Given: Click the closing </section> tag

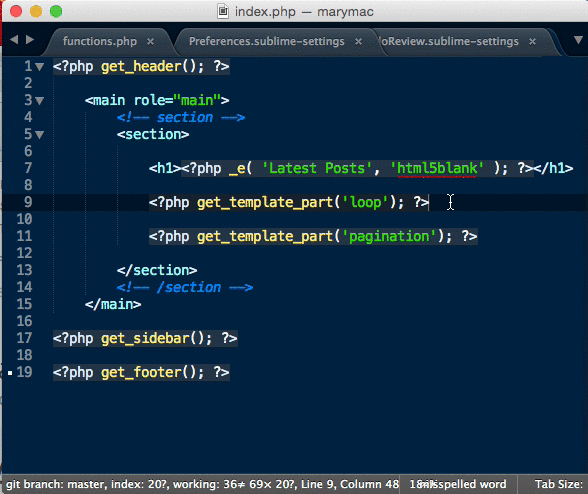Looking at the screenshot, I should coord(157,270).
